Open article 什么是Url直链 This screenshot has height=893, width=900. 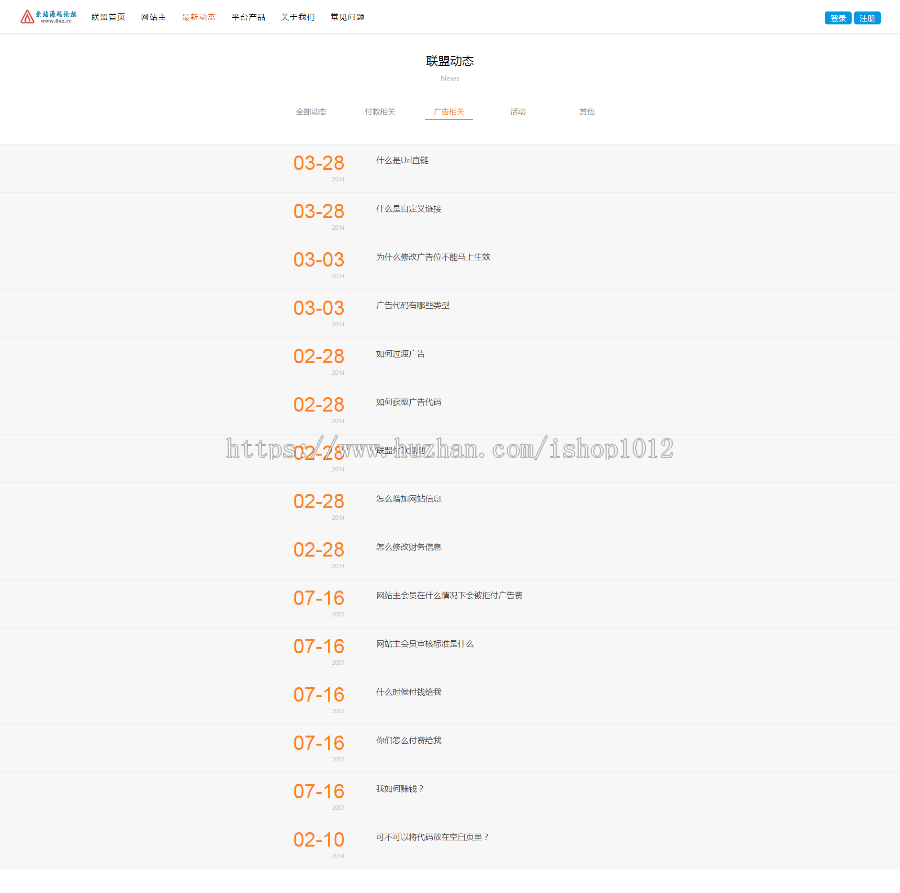402,160
